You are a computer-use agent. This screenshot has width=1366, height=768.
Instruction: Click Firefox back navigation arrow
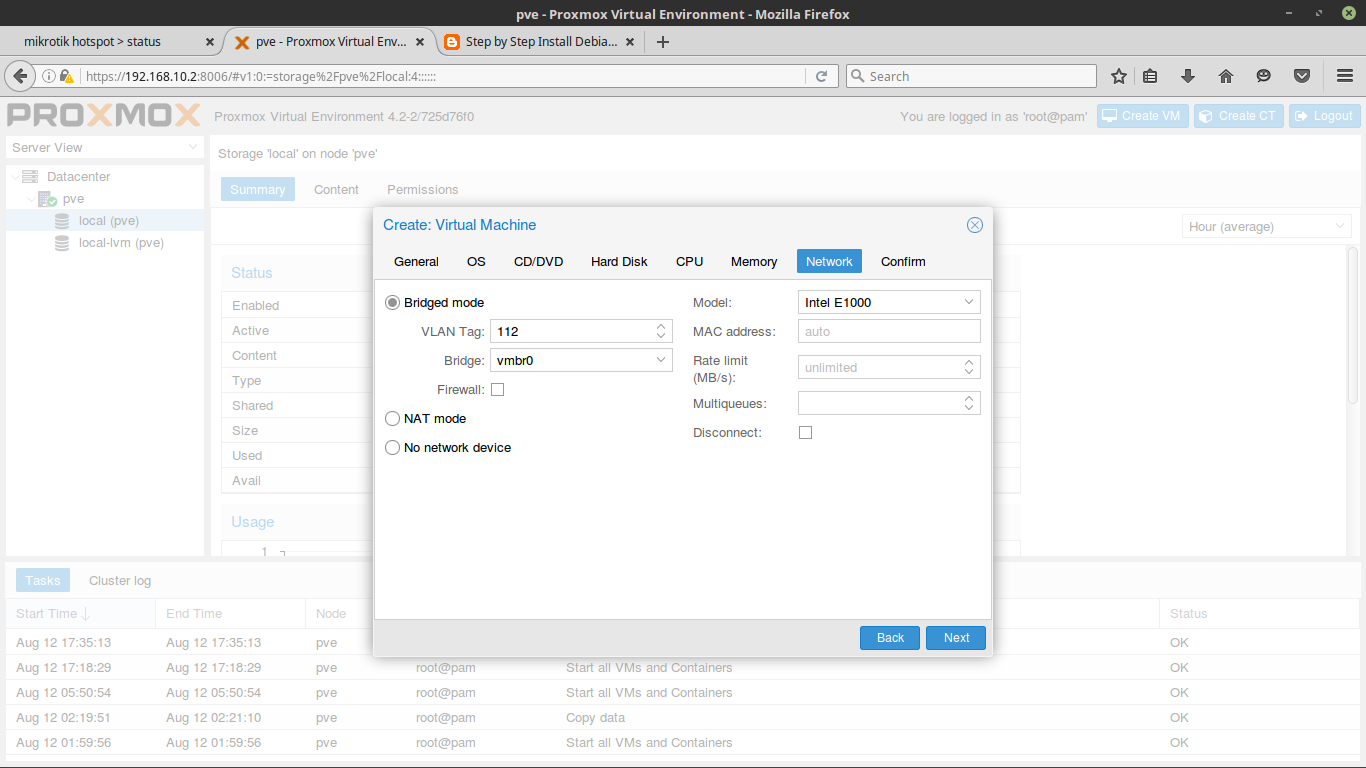click(19, 76)
